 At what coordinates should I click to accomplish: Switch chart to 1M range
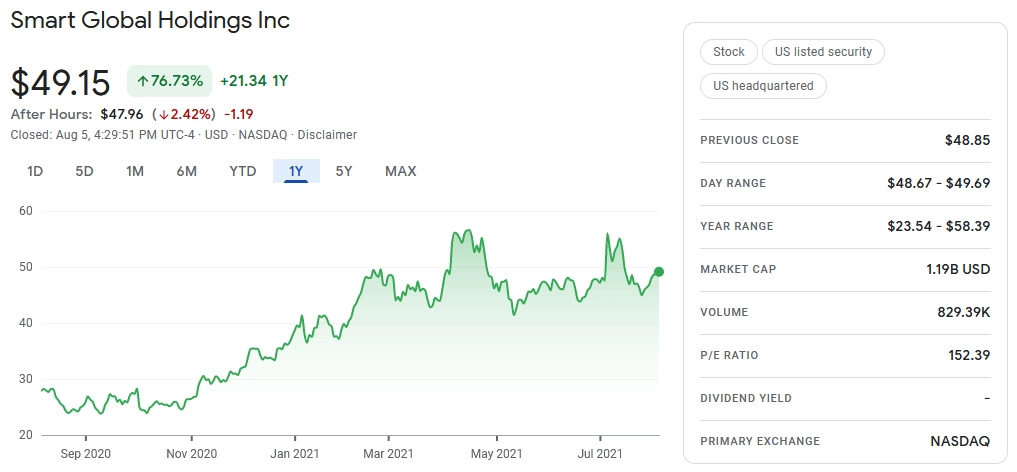point(135,171)
